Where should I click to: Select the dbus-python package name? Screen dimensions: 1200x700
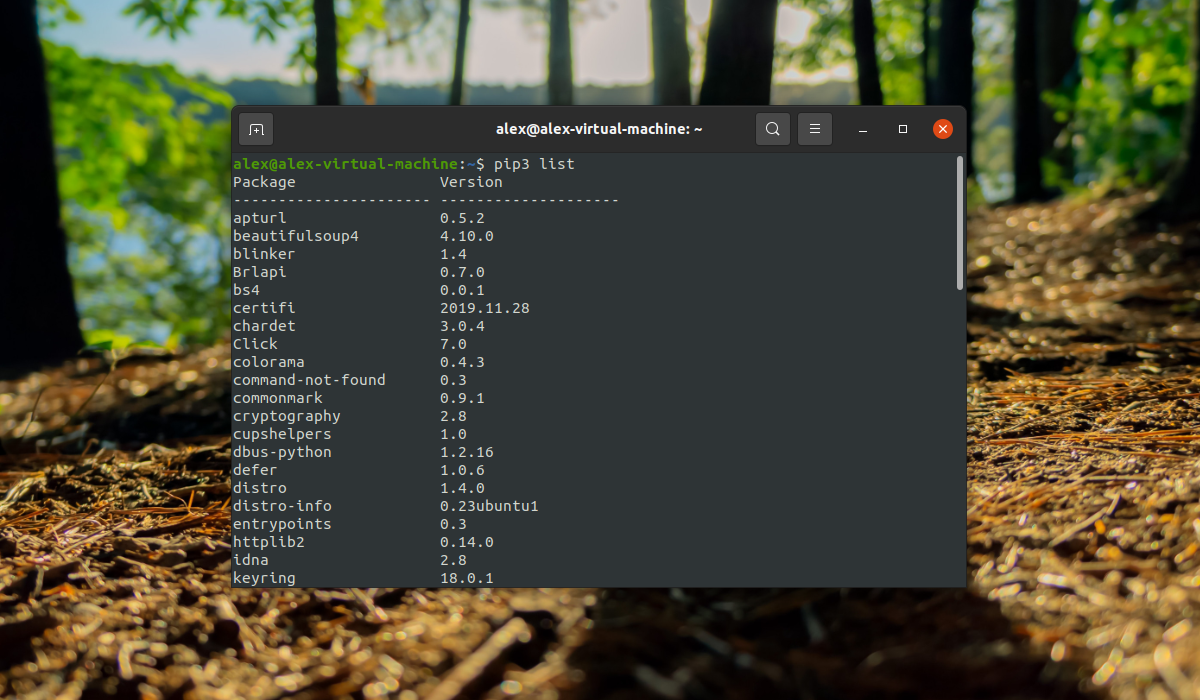(282, 452)
